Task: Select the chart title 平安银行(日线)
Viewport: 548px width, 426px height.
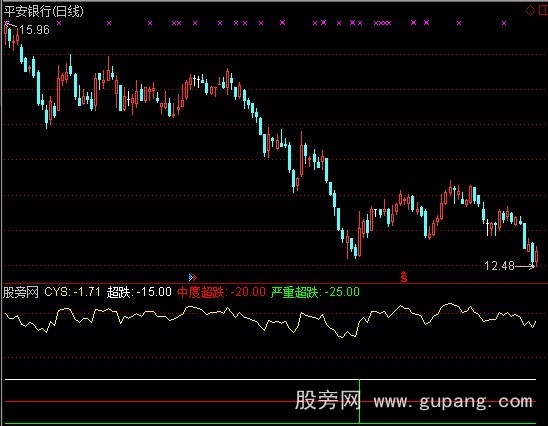Action: tap(44, 11)
